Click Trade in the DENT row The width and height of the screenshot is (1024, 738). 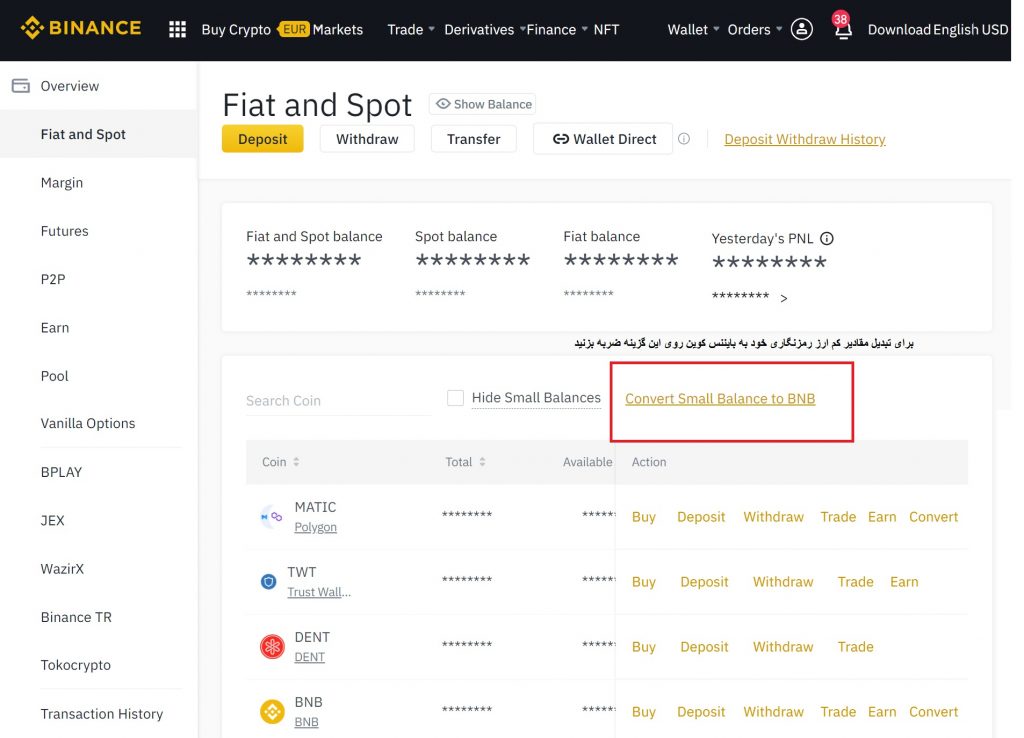tap(856, 647)
